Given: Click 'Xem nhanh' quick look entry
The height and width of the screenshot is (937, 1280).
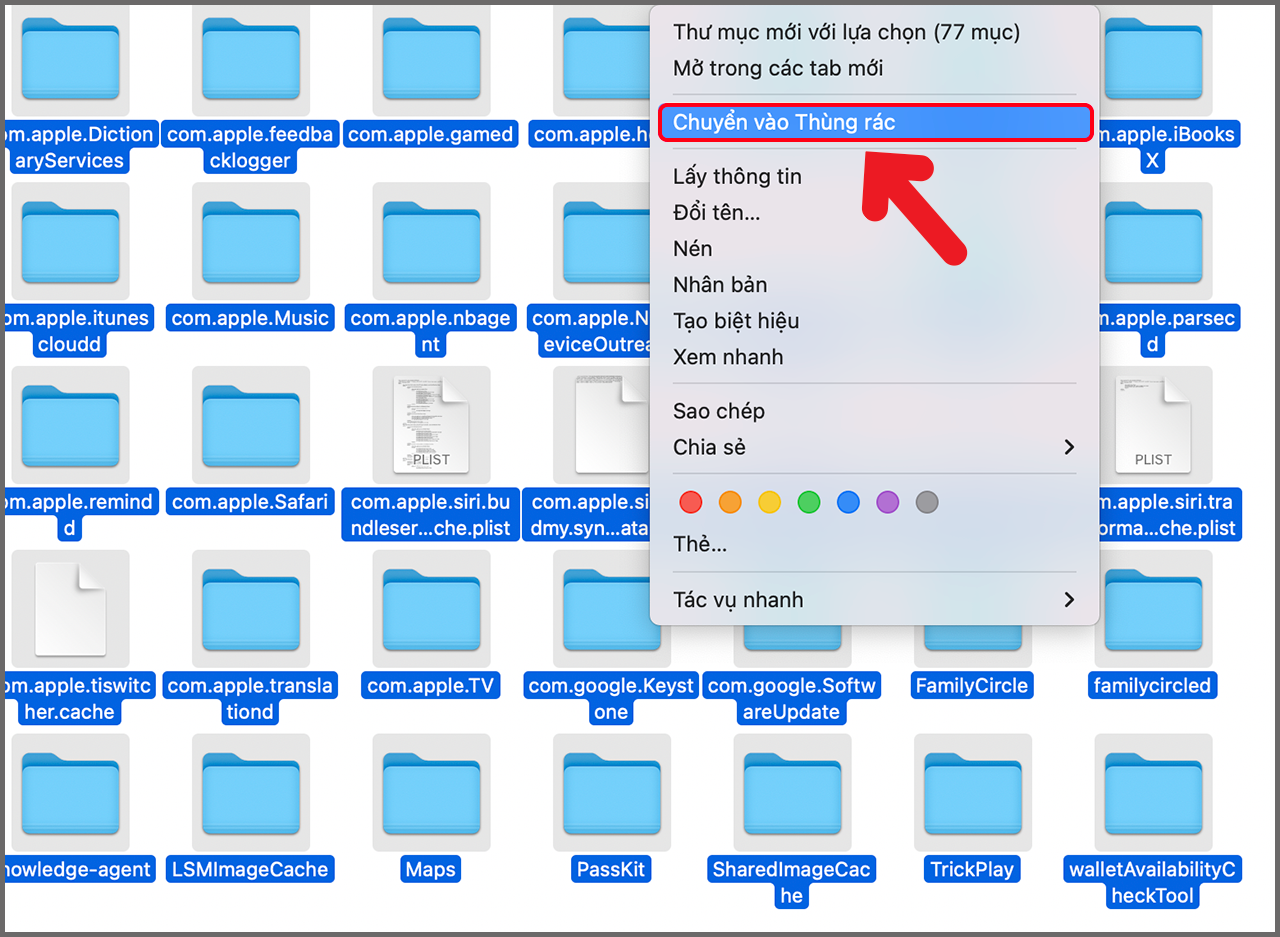Looking at the screenshot, I should [x=874, y=356].
